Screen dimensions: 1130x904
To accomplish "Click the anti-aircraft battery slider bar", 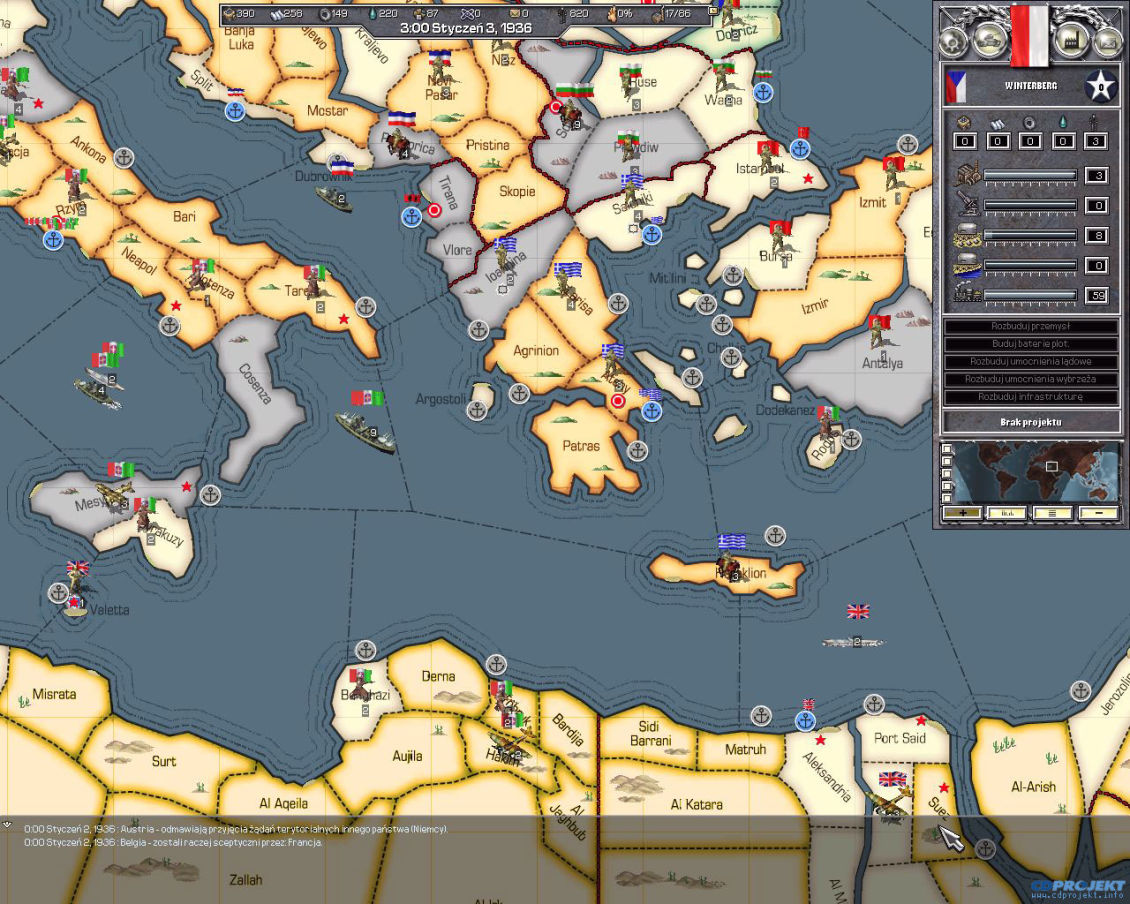I will pos(1030,205).
